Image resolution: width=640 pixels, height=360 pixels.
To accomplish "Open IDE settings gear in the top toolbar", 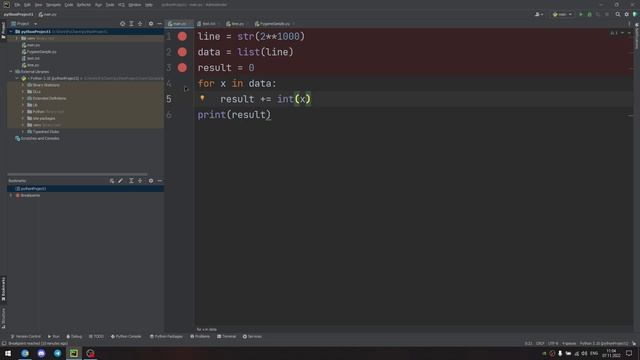I will pyautogui.click(x=627, y=14).
